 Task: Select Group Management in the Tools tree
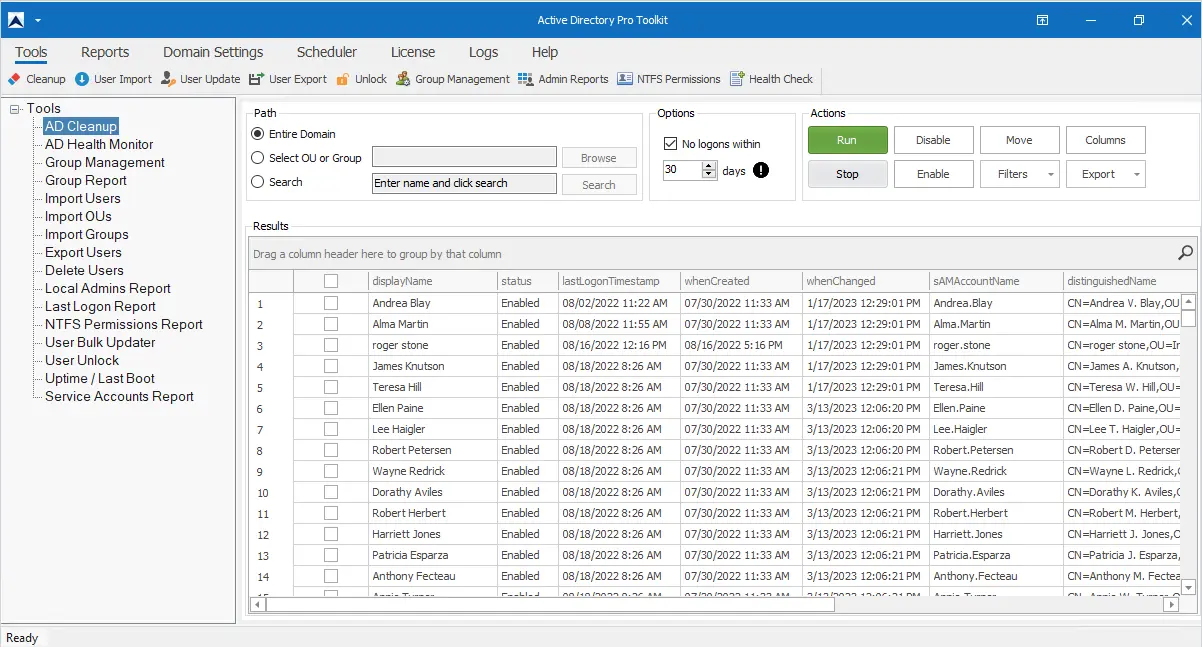point(105,163)
